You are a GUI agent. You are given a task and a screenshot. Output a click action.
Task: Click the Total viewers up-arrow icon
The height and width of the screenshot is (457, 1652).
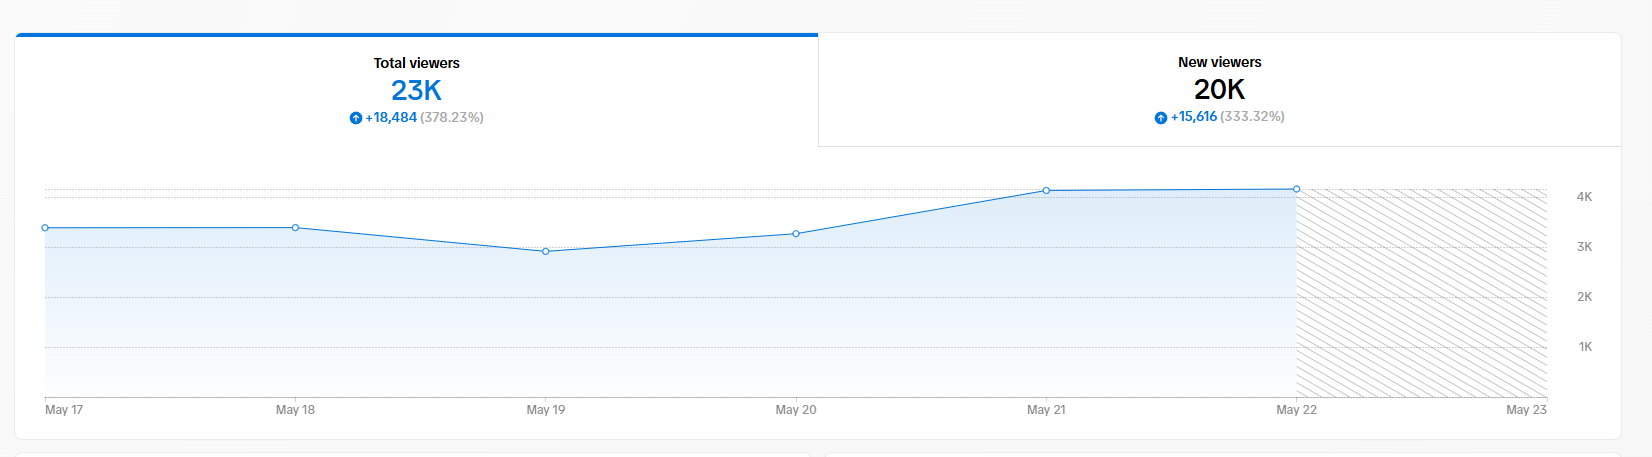[355, 118]
